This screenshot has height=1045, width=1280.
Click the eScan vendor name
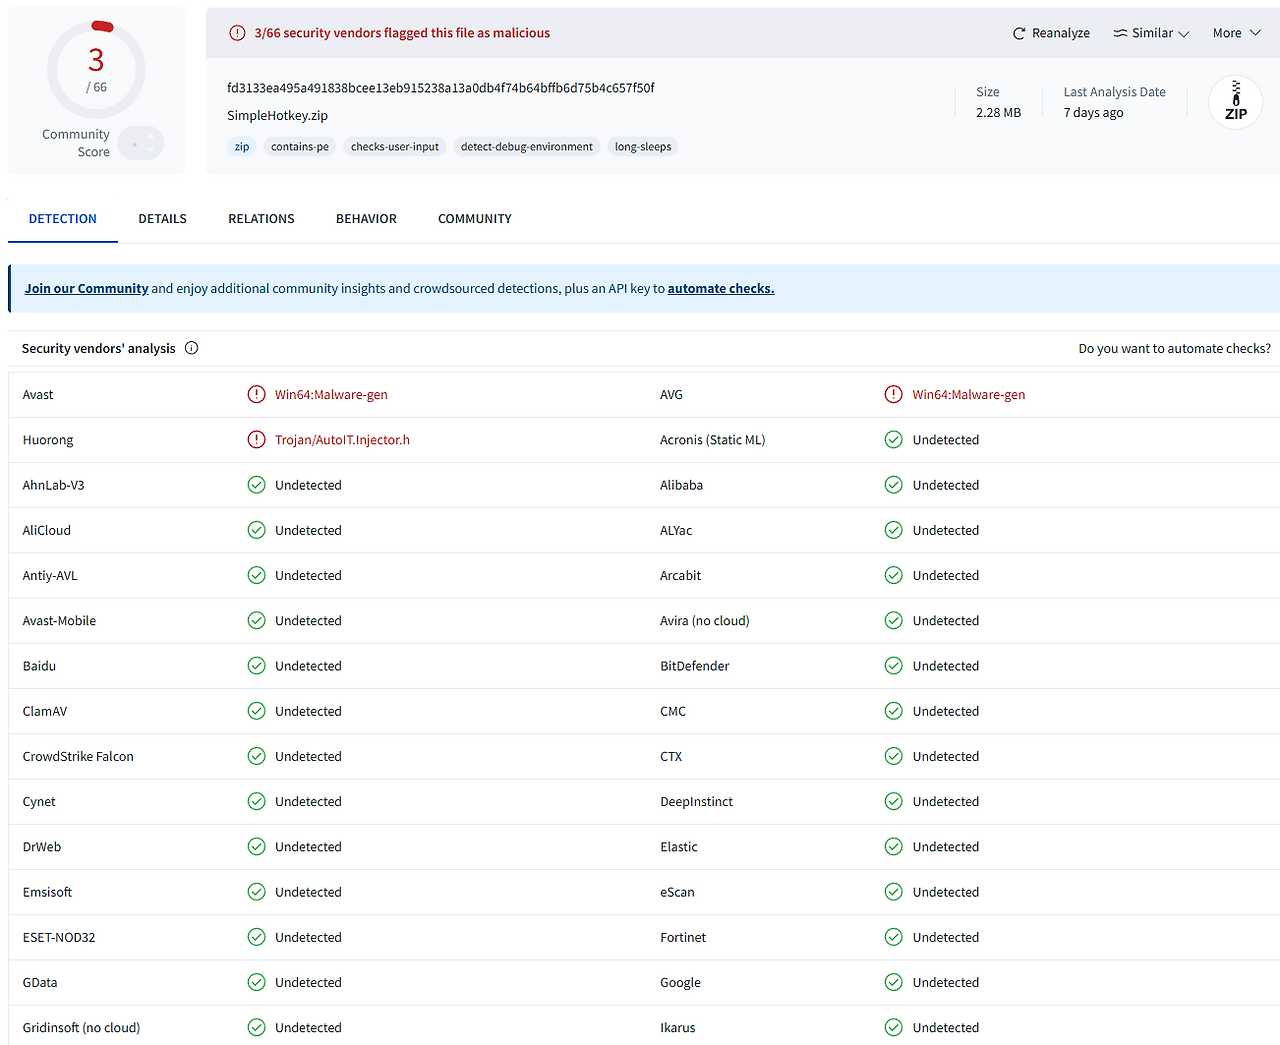677,892
